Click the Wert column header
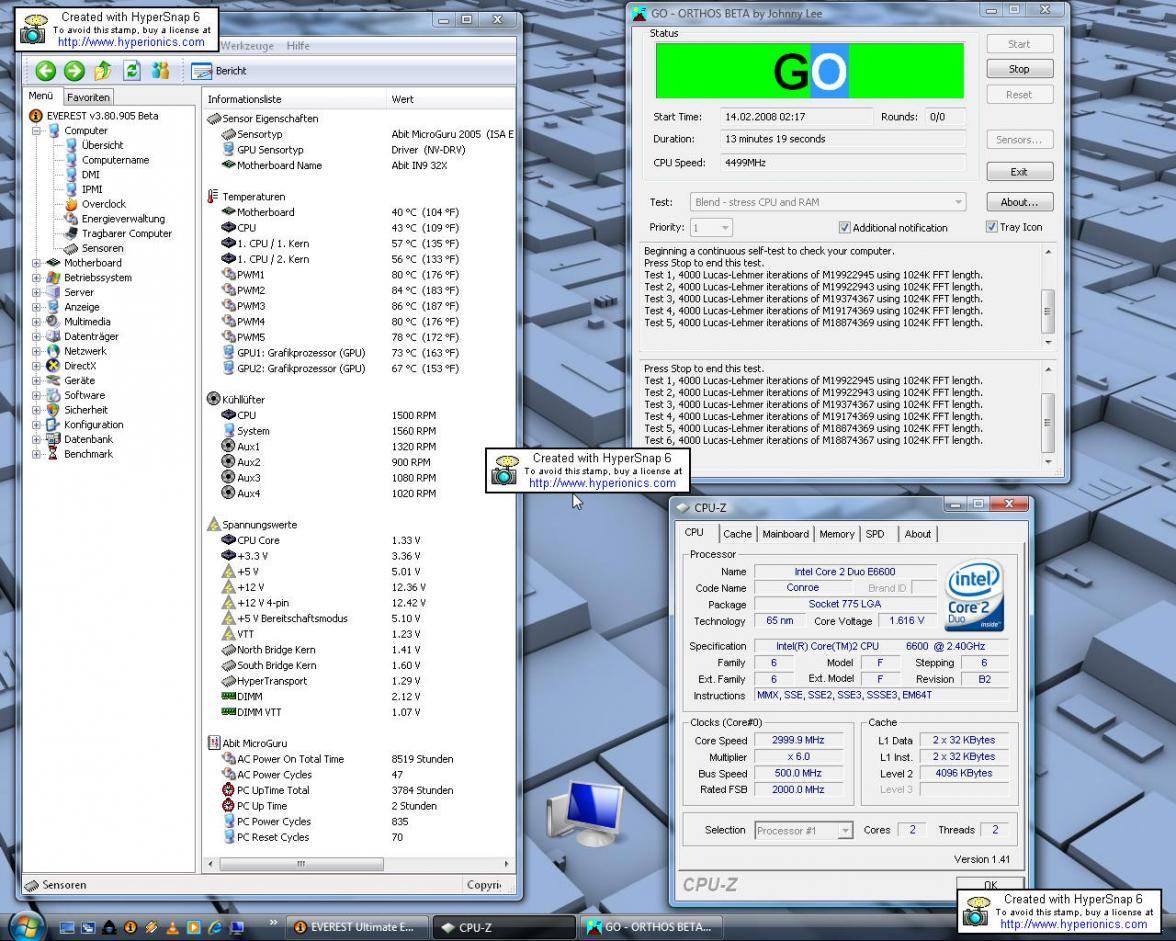 coord(450,99)
